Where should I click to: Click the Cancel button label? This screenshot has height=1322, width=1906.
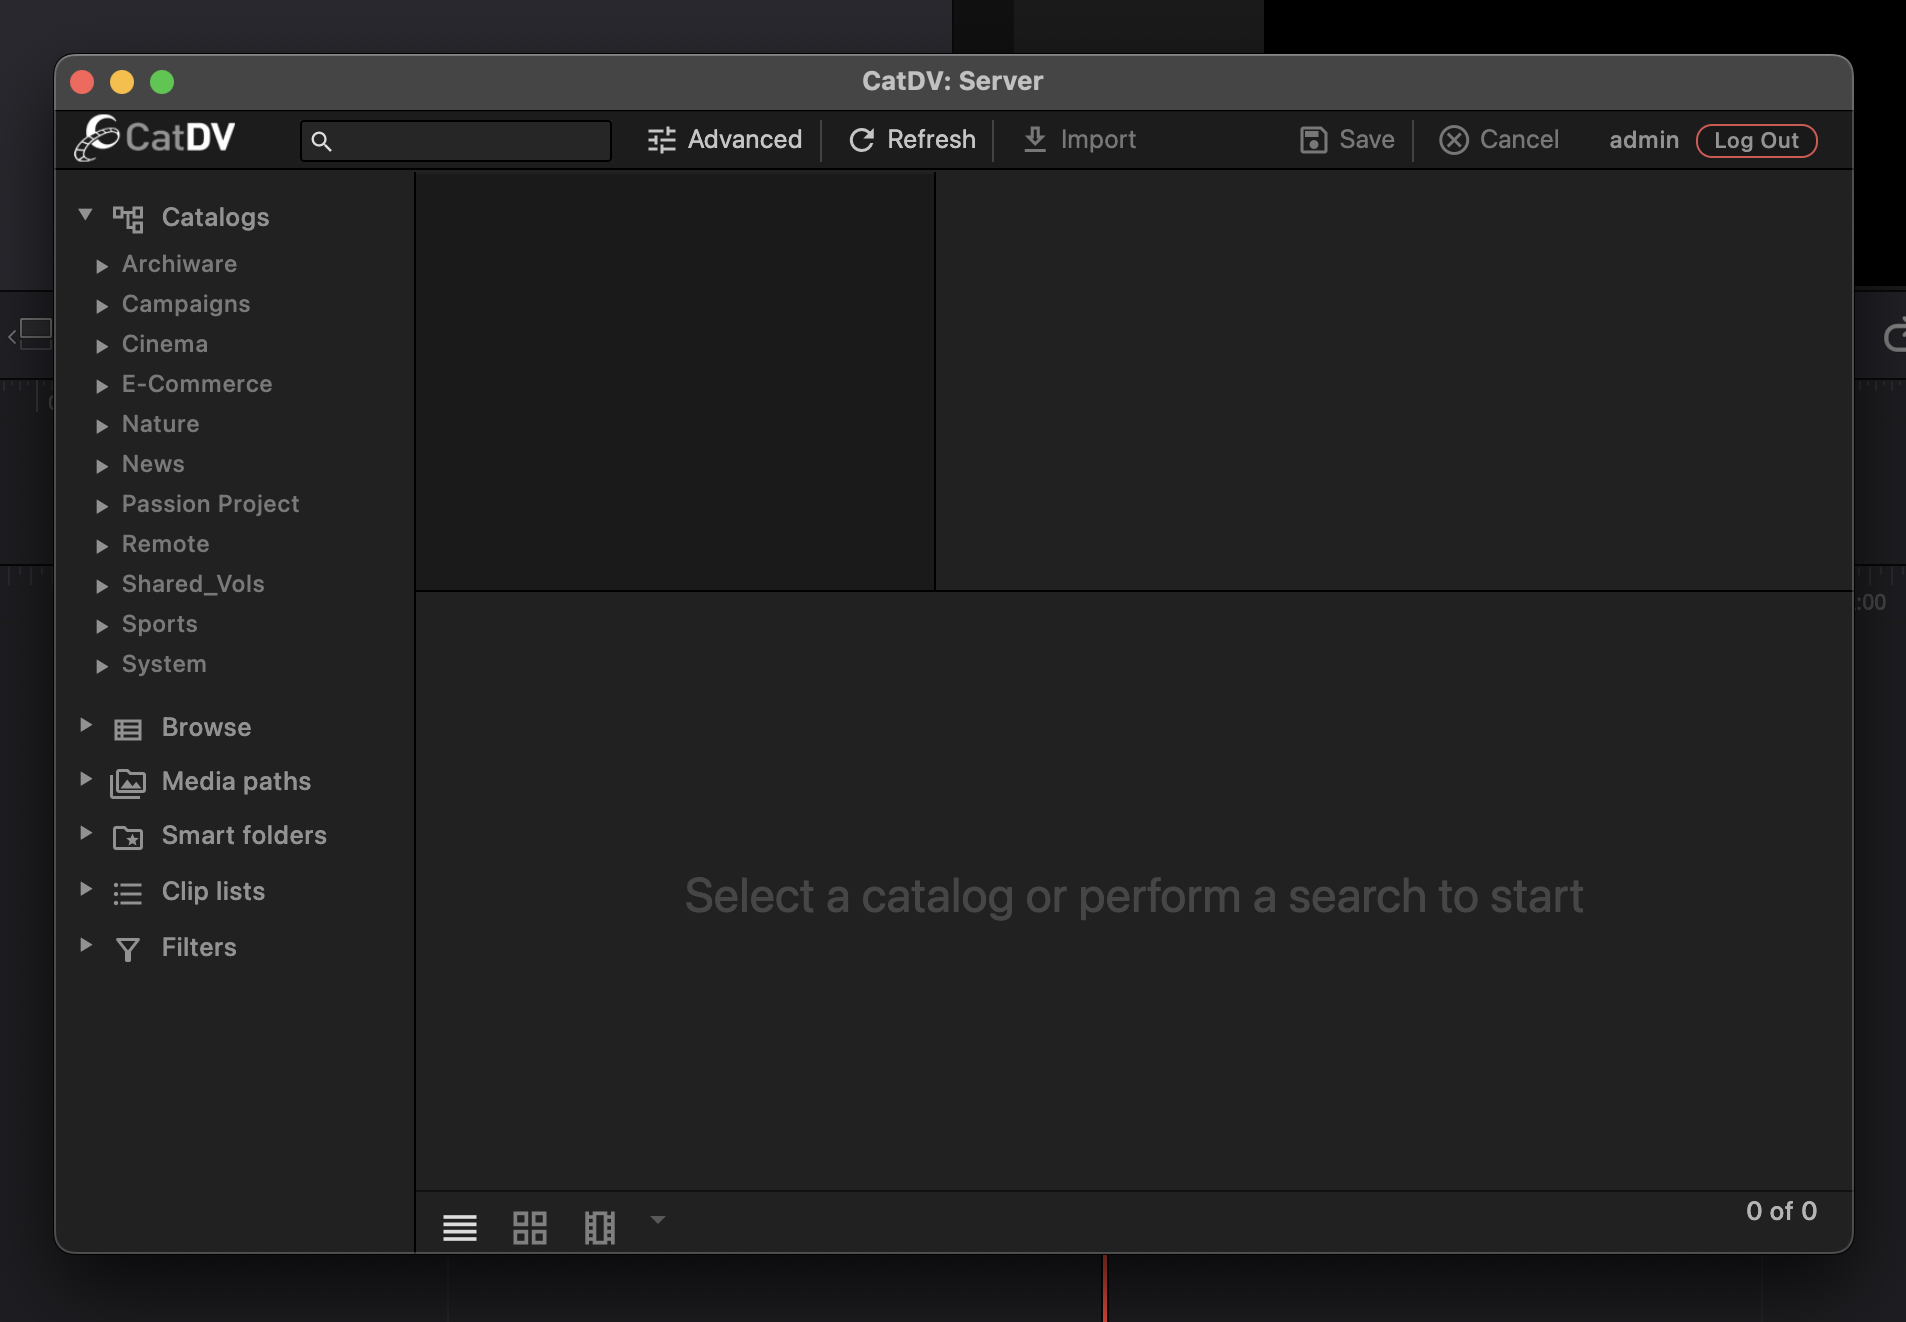1519,140
